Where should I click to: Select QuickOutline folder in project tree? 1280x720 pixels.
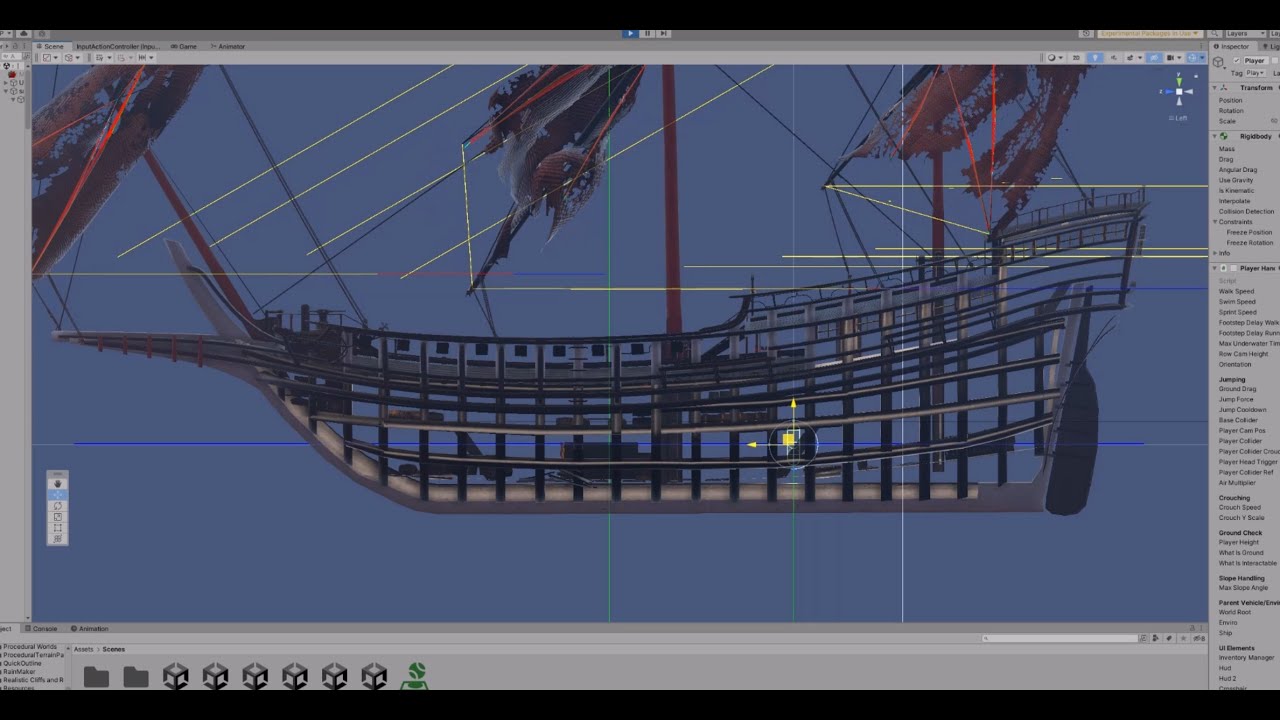coord(23,663)
